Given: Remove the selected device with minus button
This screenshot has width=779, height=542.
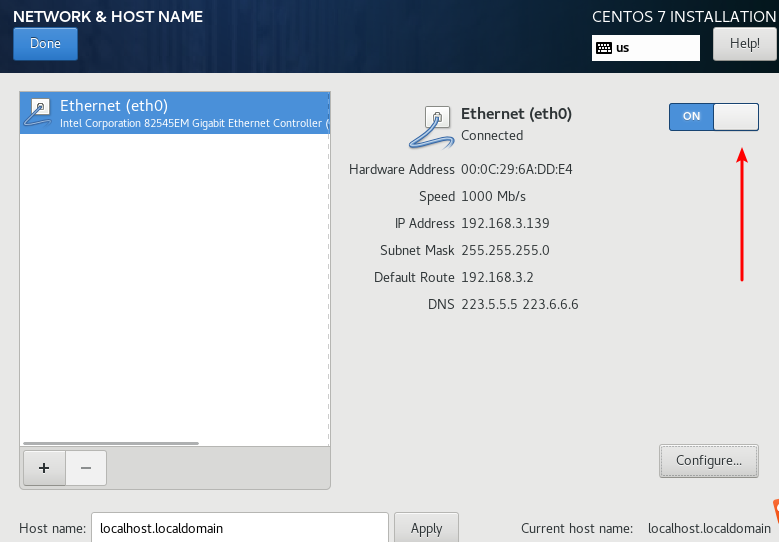Looking at the screenshot, I should click(x=86, y=467).
